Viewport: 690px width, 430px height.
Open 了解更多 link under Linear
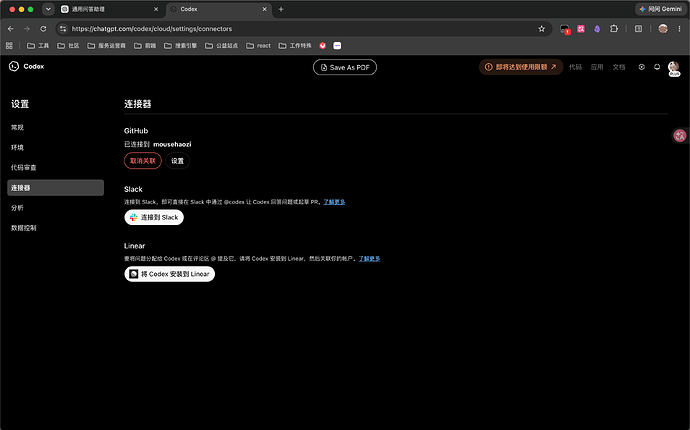[369, 258]
